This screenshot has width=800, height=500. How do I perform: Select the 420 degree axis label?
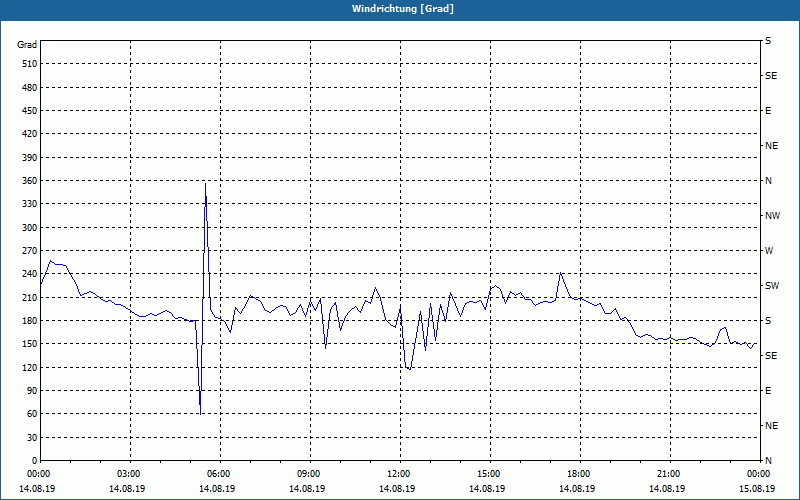(30, 134)
